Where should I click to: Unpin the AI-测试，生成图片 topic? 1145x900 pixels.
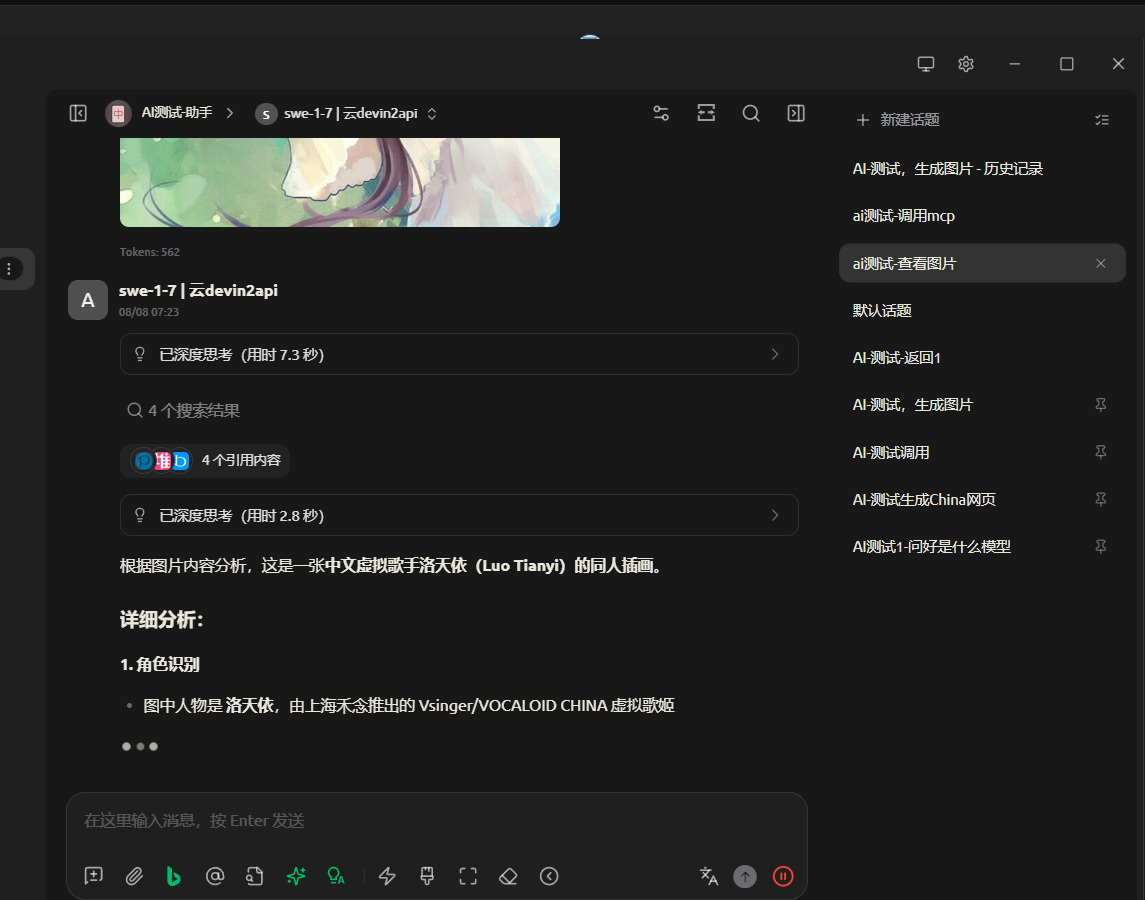(x=1100, y=405)
